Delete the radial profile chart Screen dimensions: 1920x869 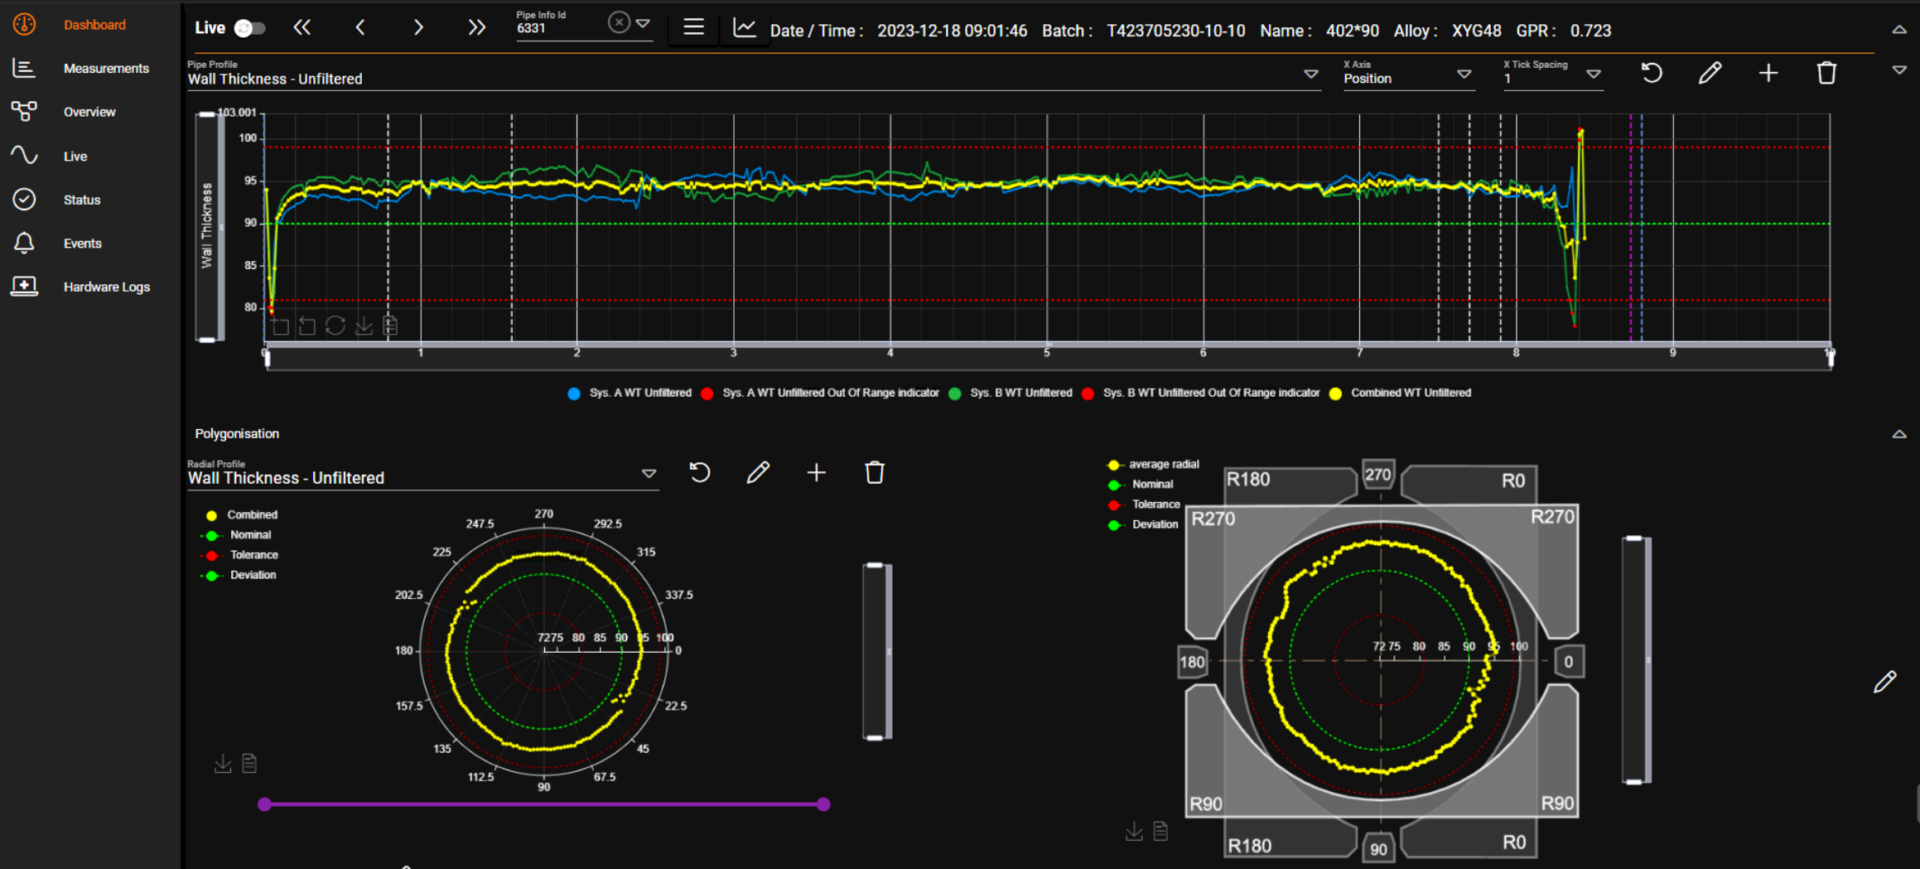pos(875,472)
